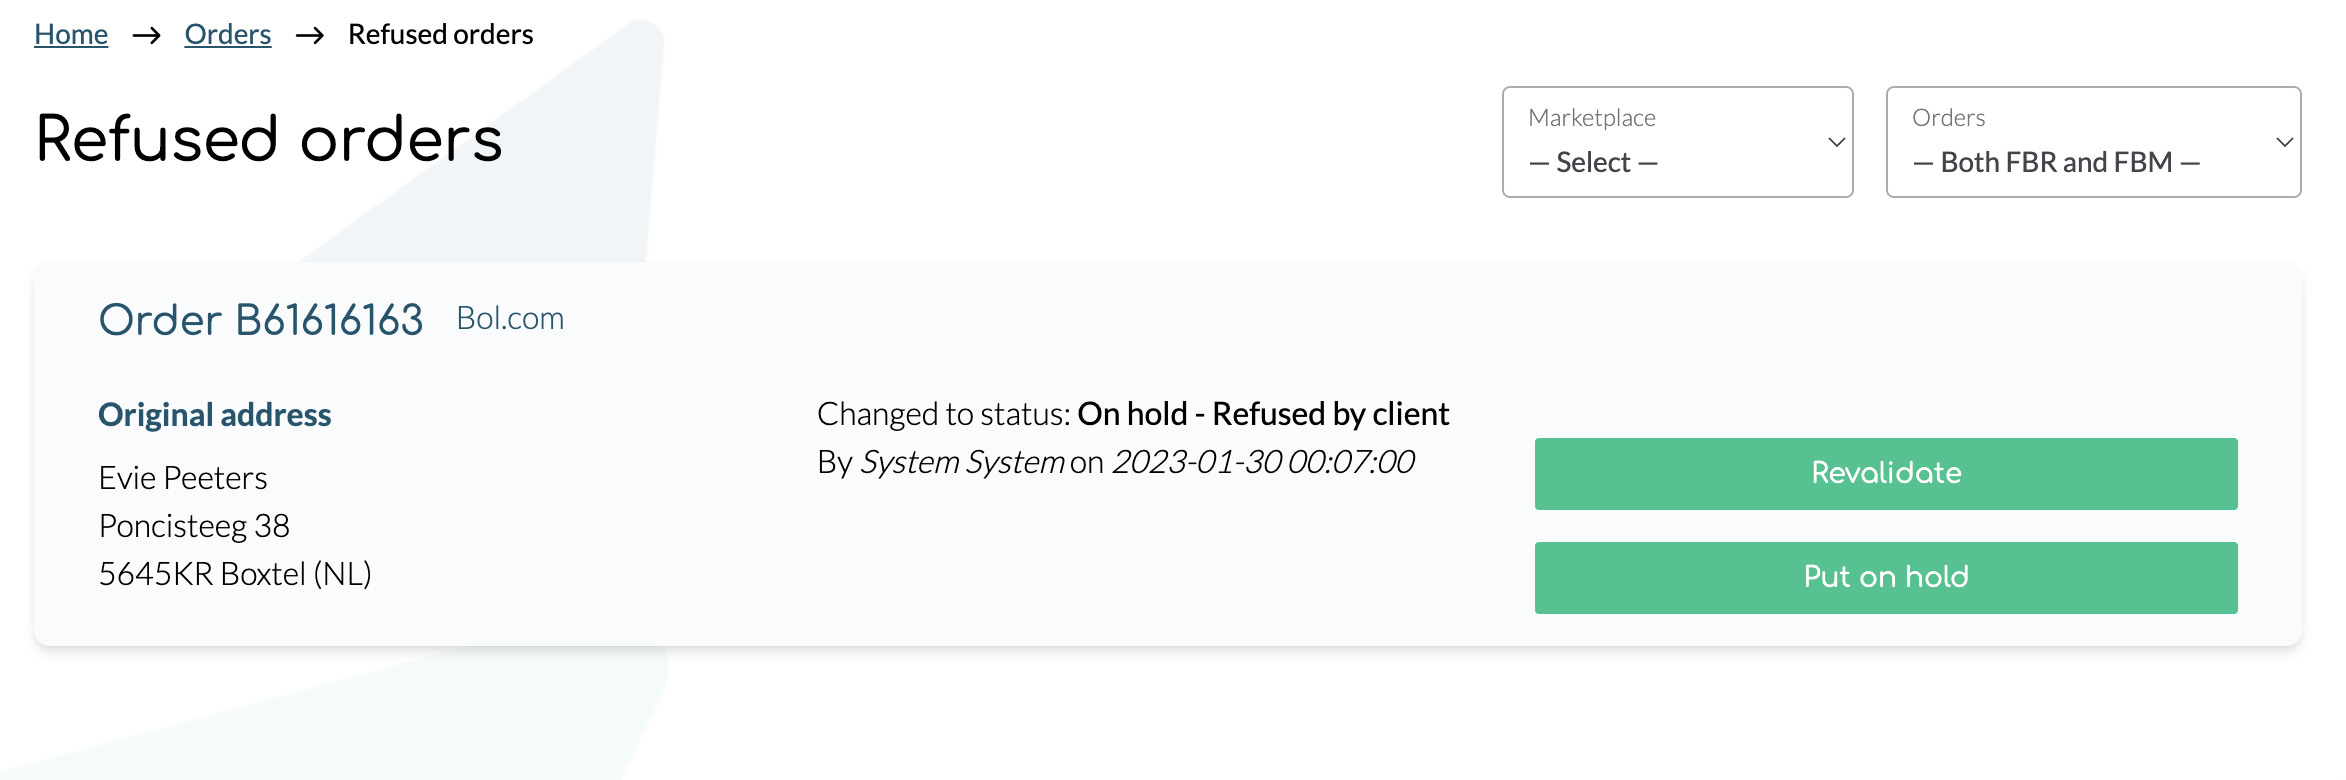Put order B61616163 on hold
Image resolution: width=2346 pixels, height=780 pixels.
(x=1886, y=578)
